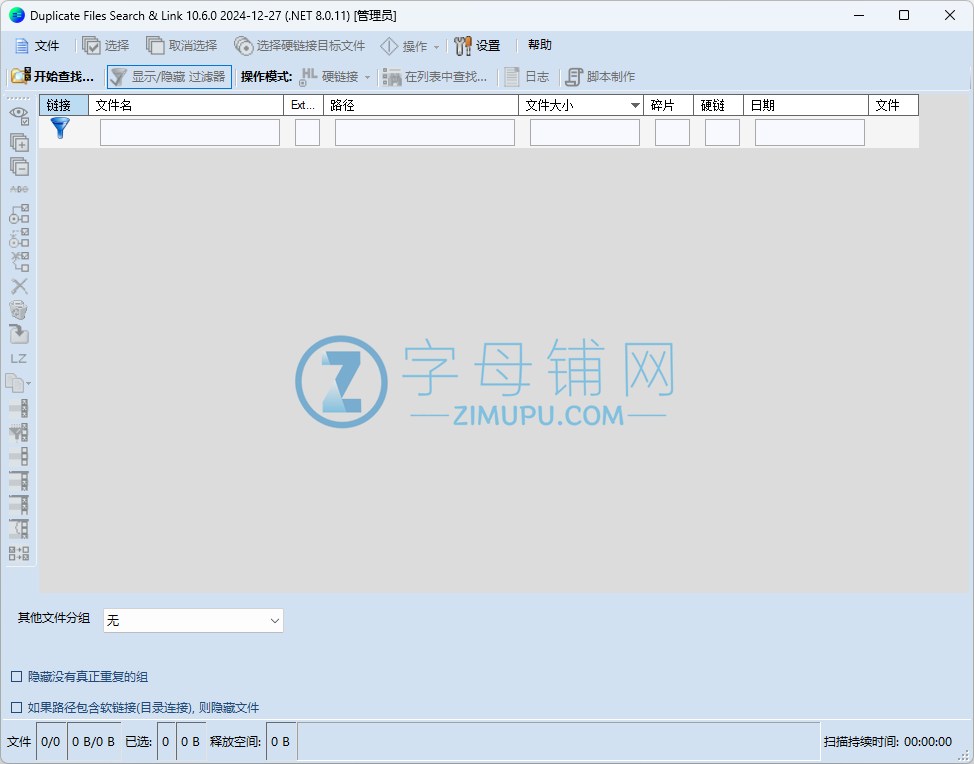Check 如果路径包含软链接 hide files option
The width and height of the screenshot is (974, 764).
pyautogui.click(x=17, y=707)
